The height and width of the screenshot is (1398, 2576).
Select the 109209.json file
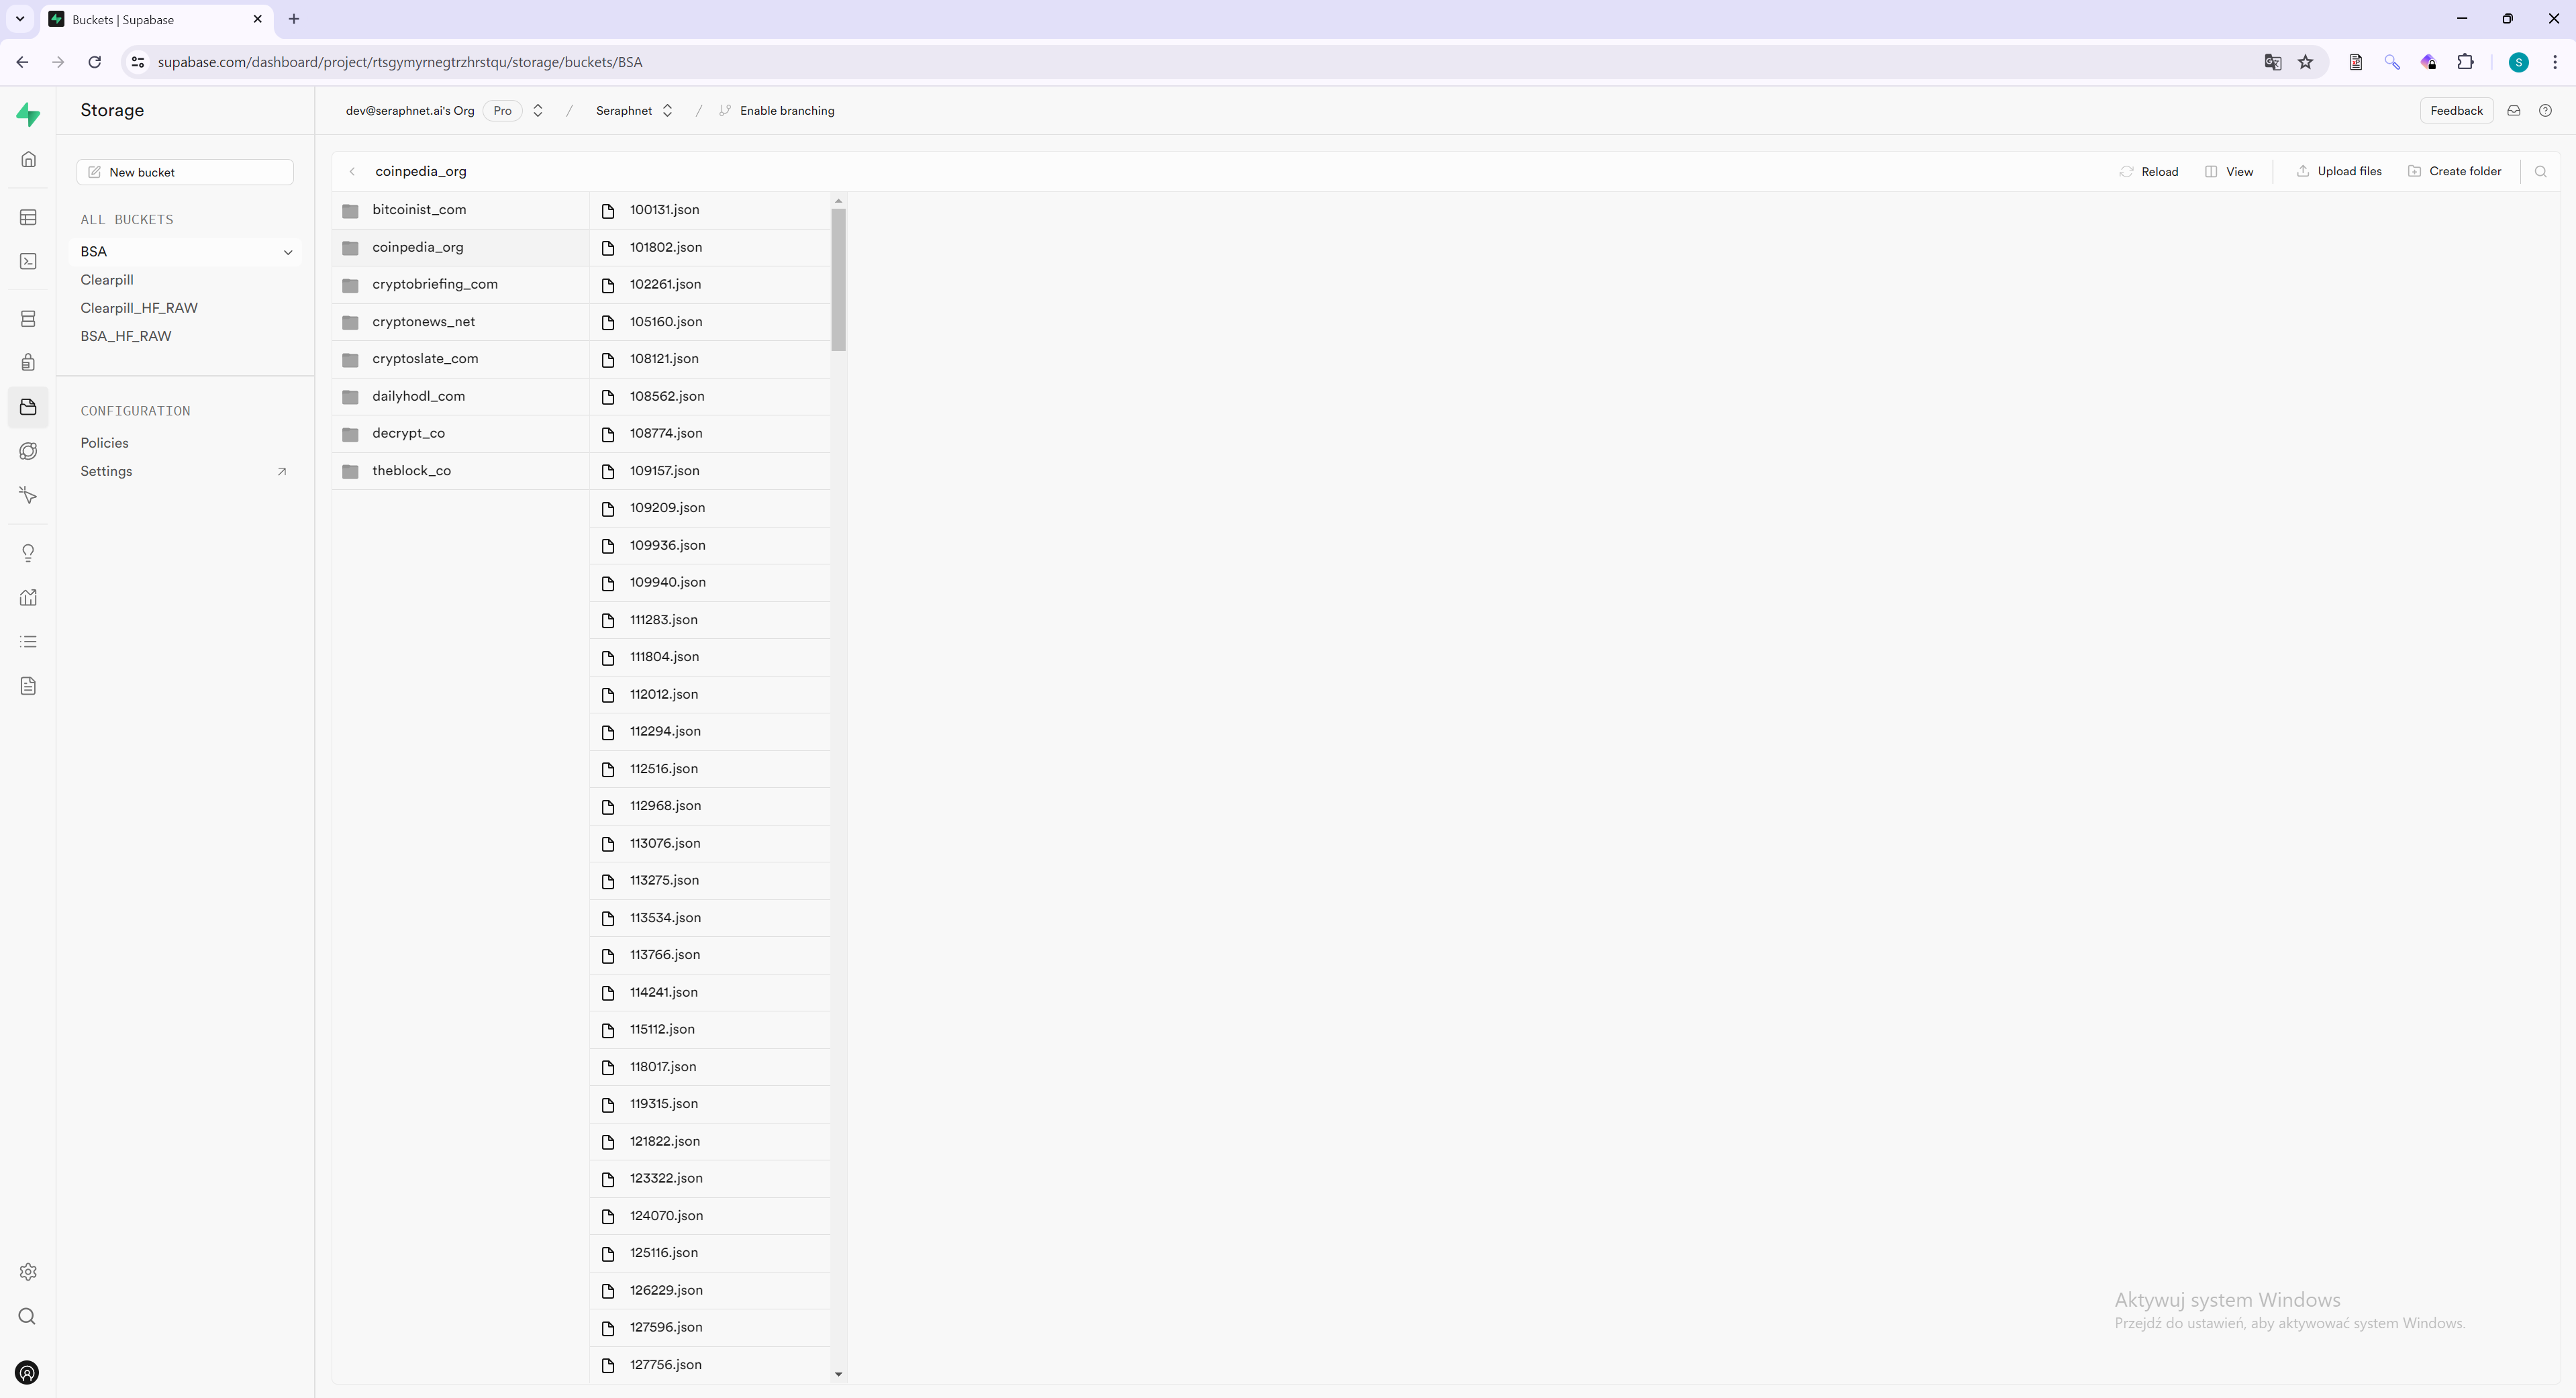click(x=667, y=508)
